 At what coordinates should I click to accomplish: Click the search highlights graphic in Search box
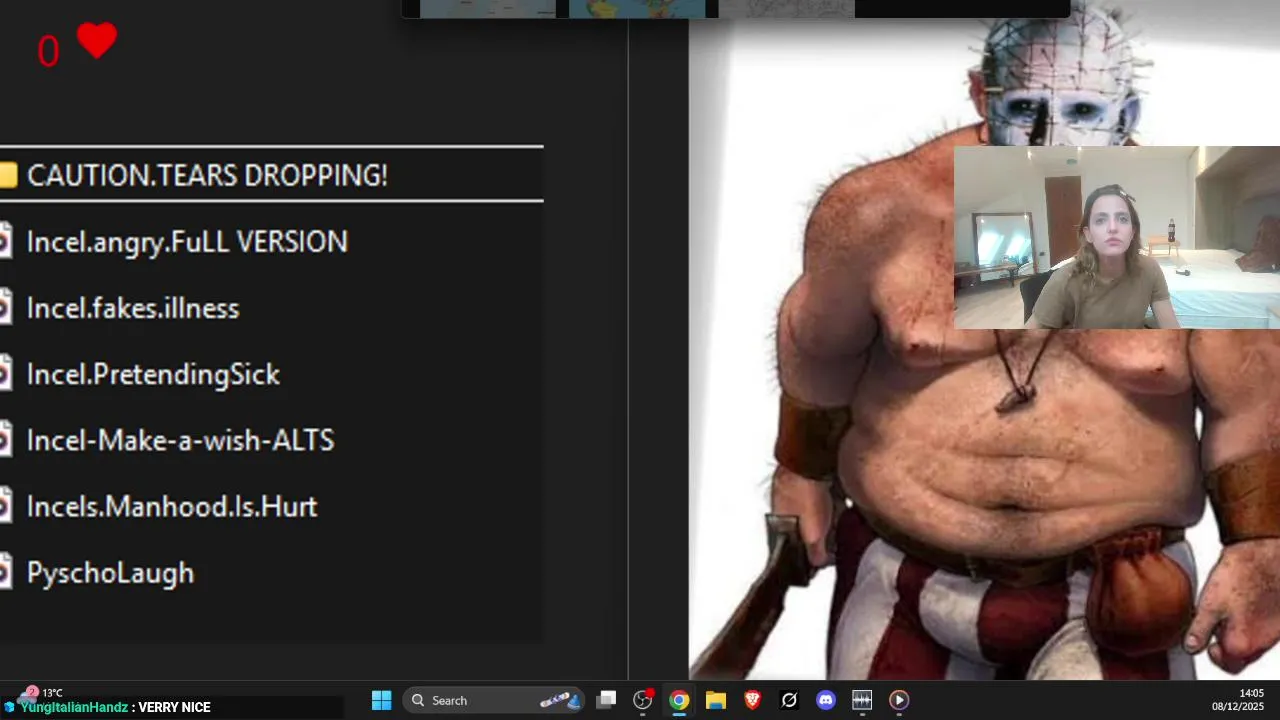point(560,700)
